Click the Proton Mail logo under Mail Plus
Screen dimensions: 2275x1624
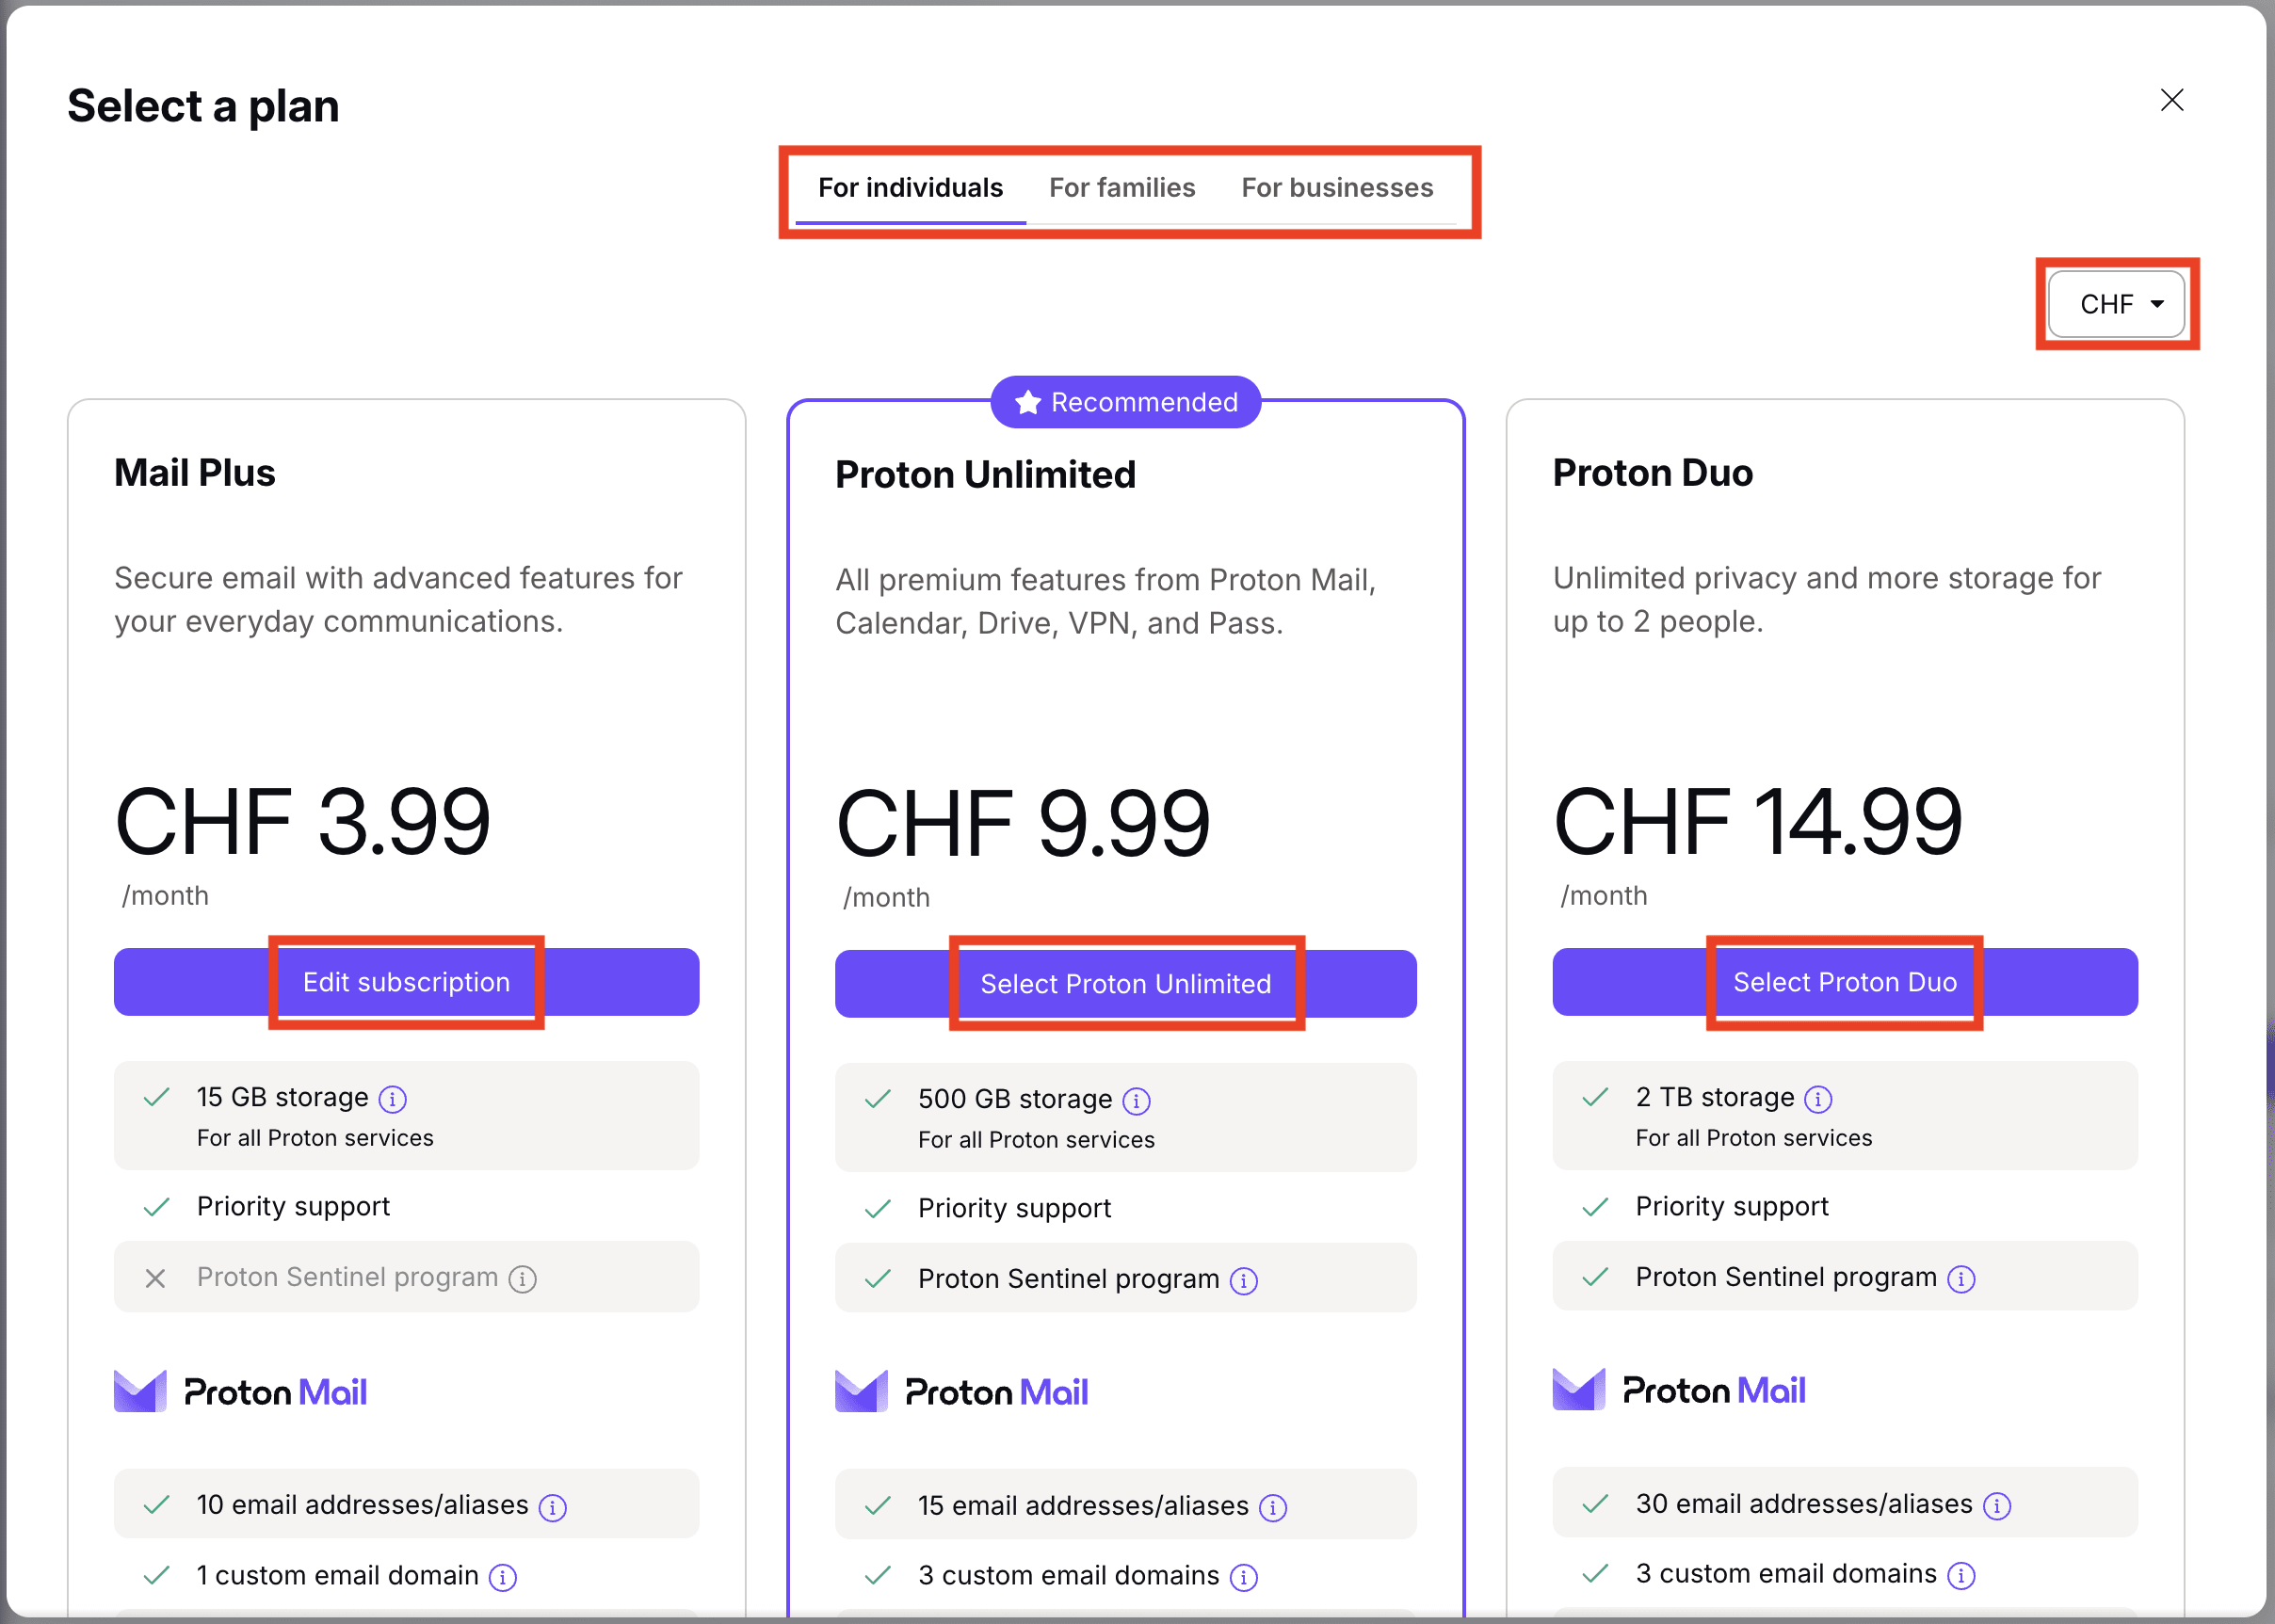point(240,1390)
